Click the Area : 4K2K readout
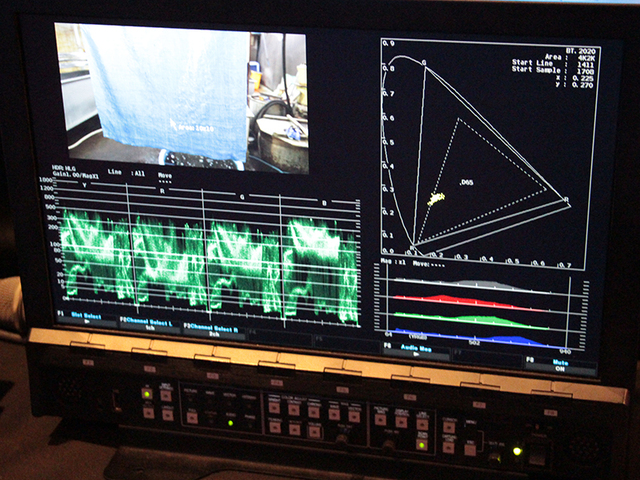 570,58
